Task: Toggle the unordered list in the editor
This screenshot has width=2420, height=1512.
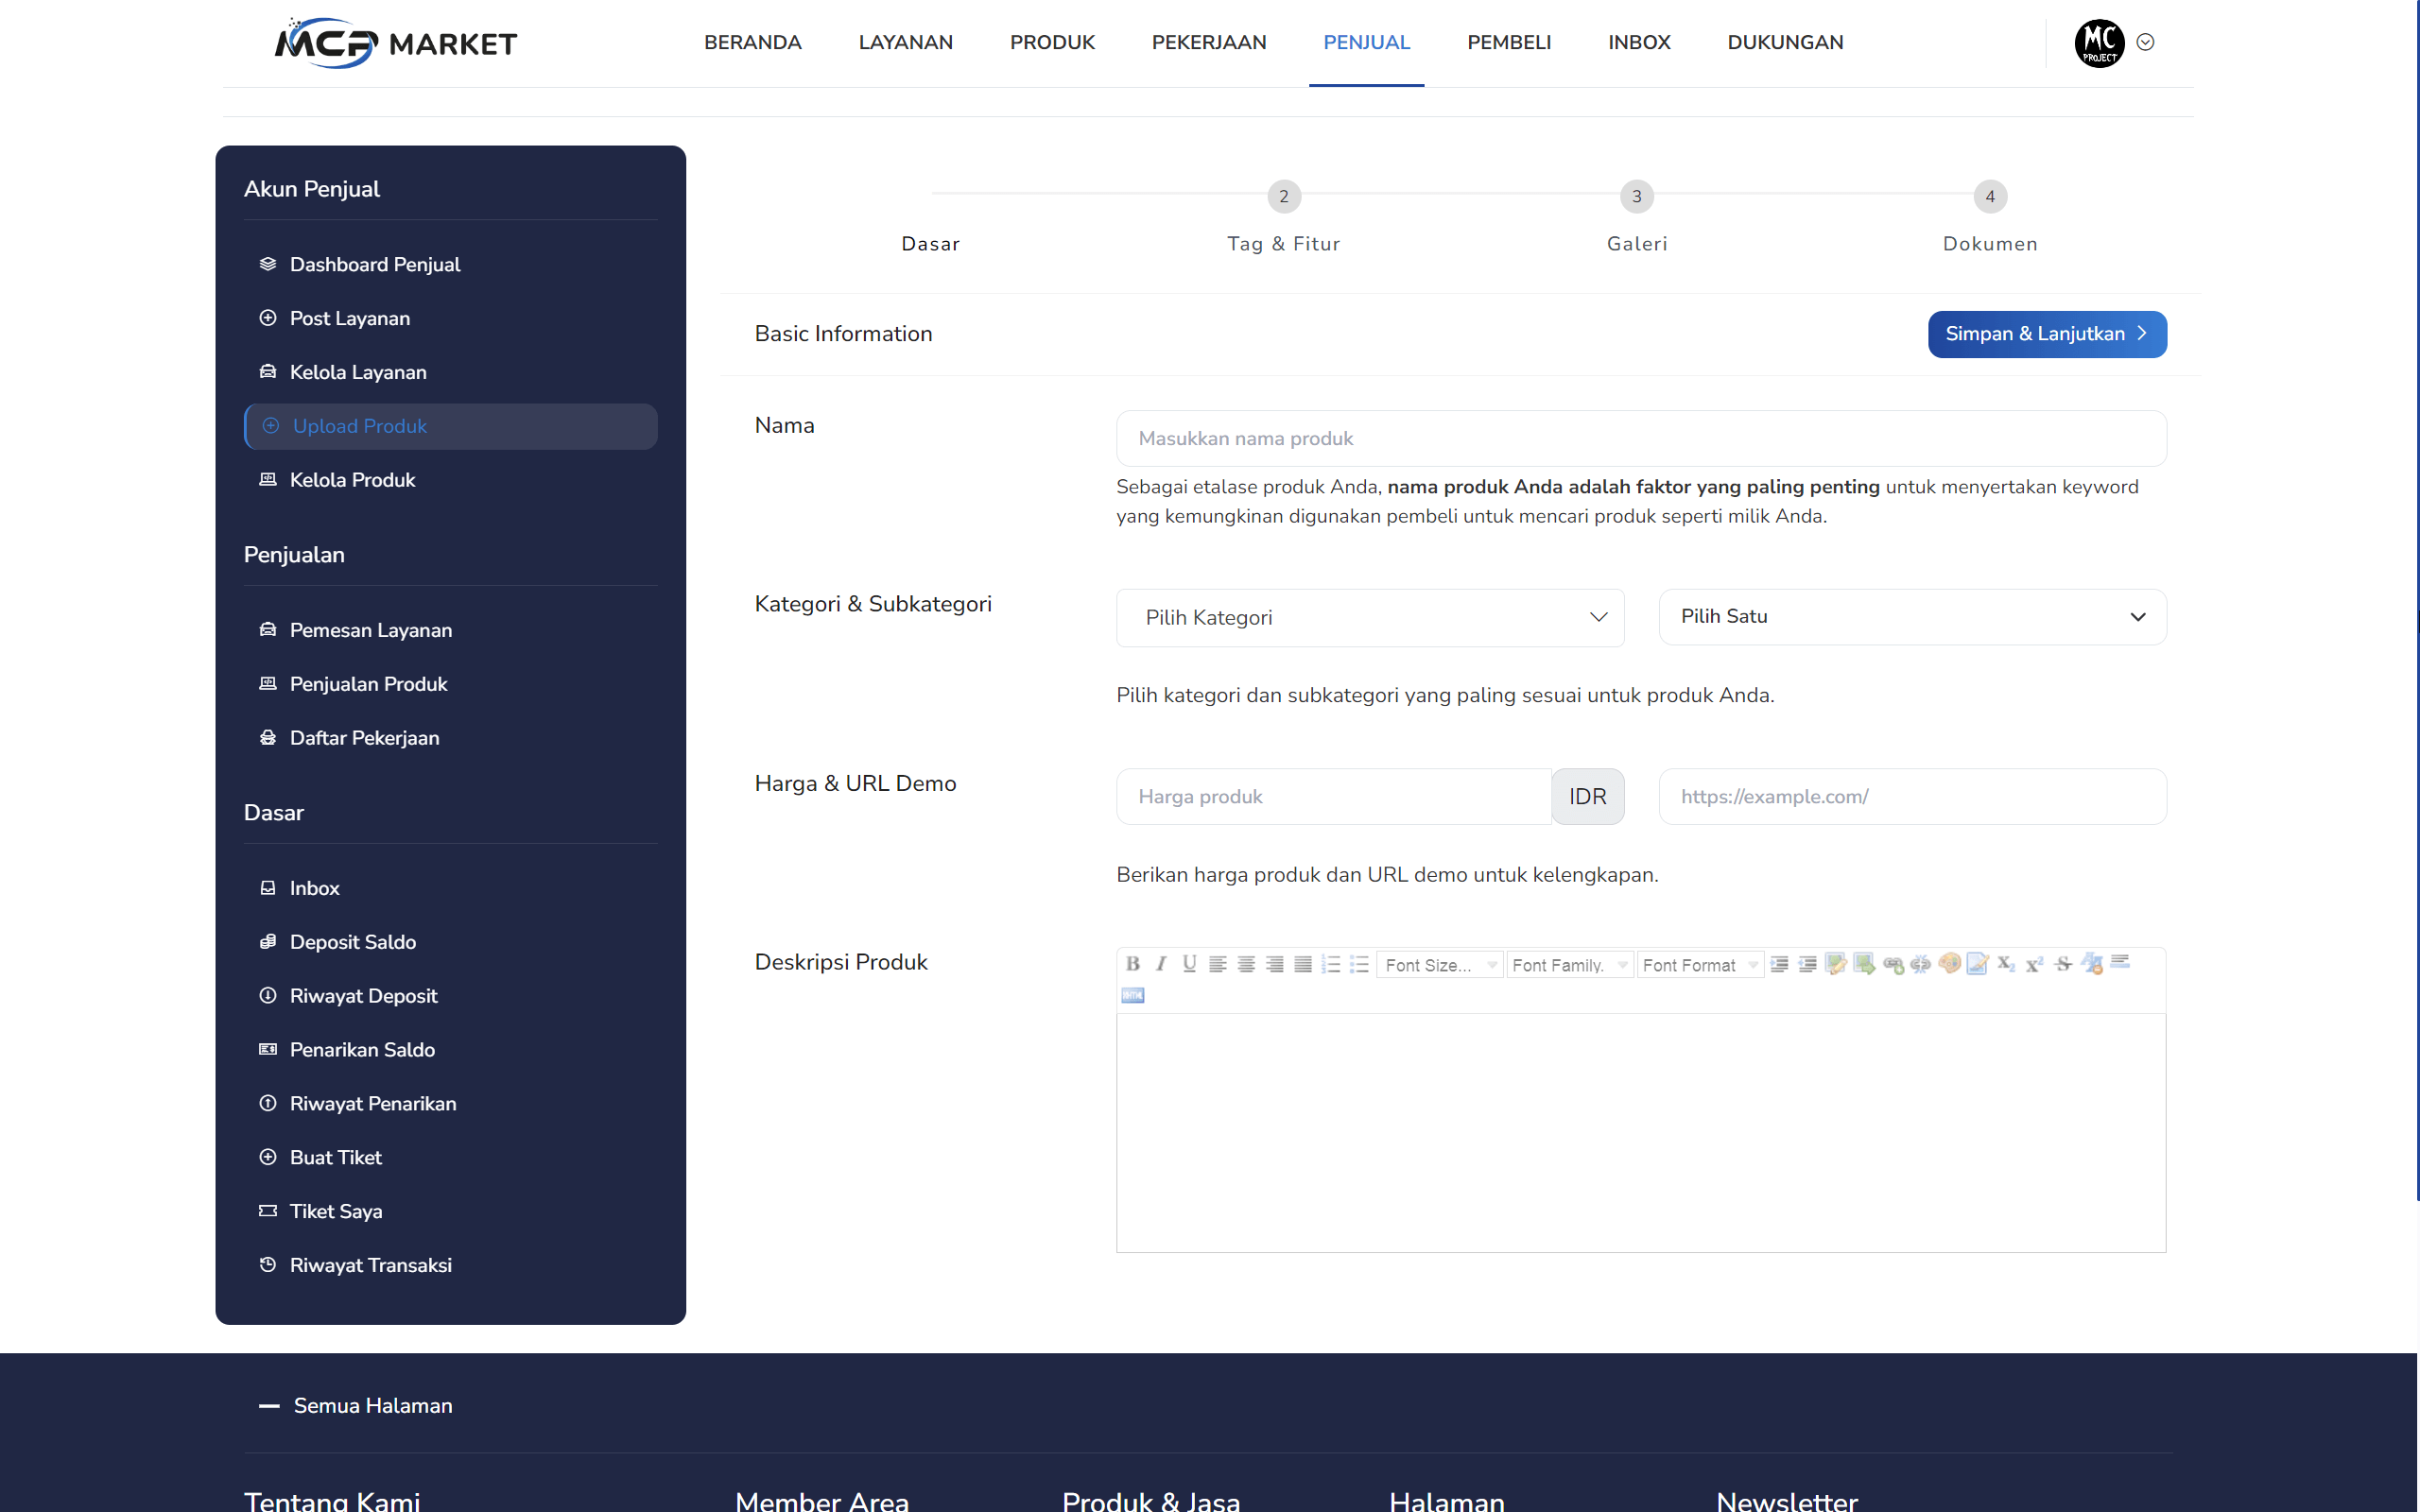Action: click(1359, 964)
